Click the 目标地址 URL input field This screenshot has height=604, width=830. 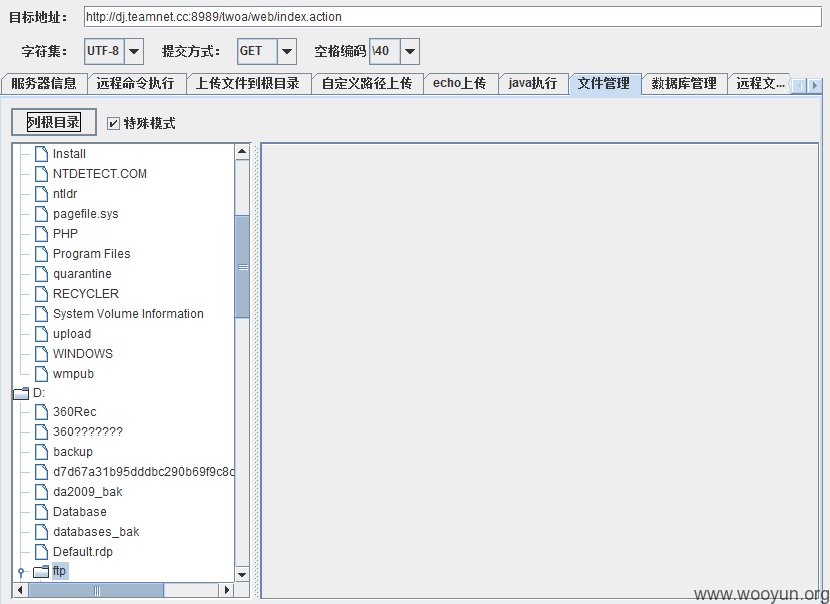pyautogui.click(x=453, y=17)
